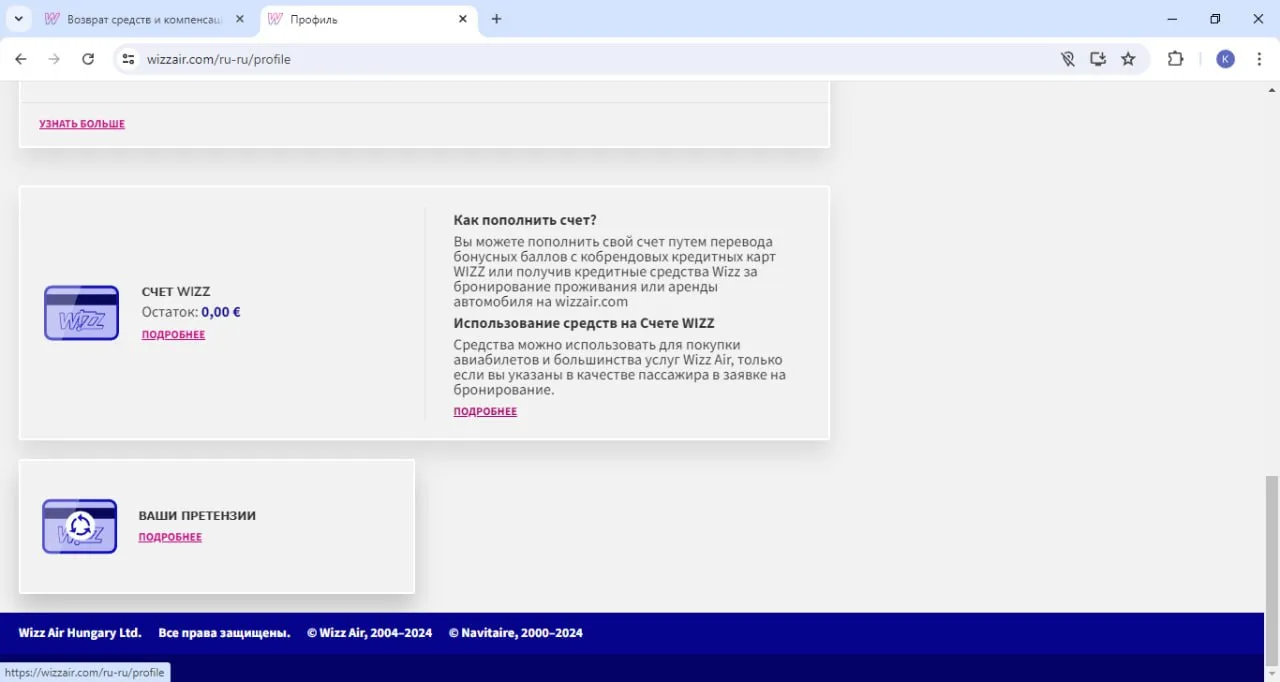
Task: Reload the current page
Action: [88, 59]
